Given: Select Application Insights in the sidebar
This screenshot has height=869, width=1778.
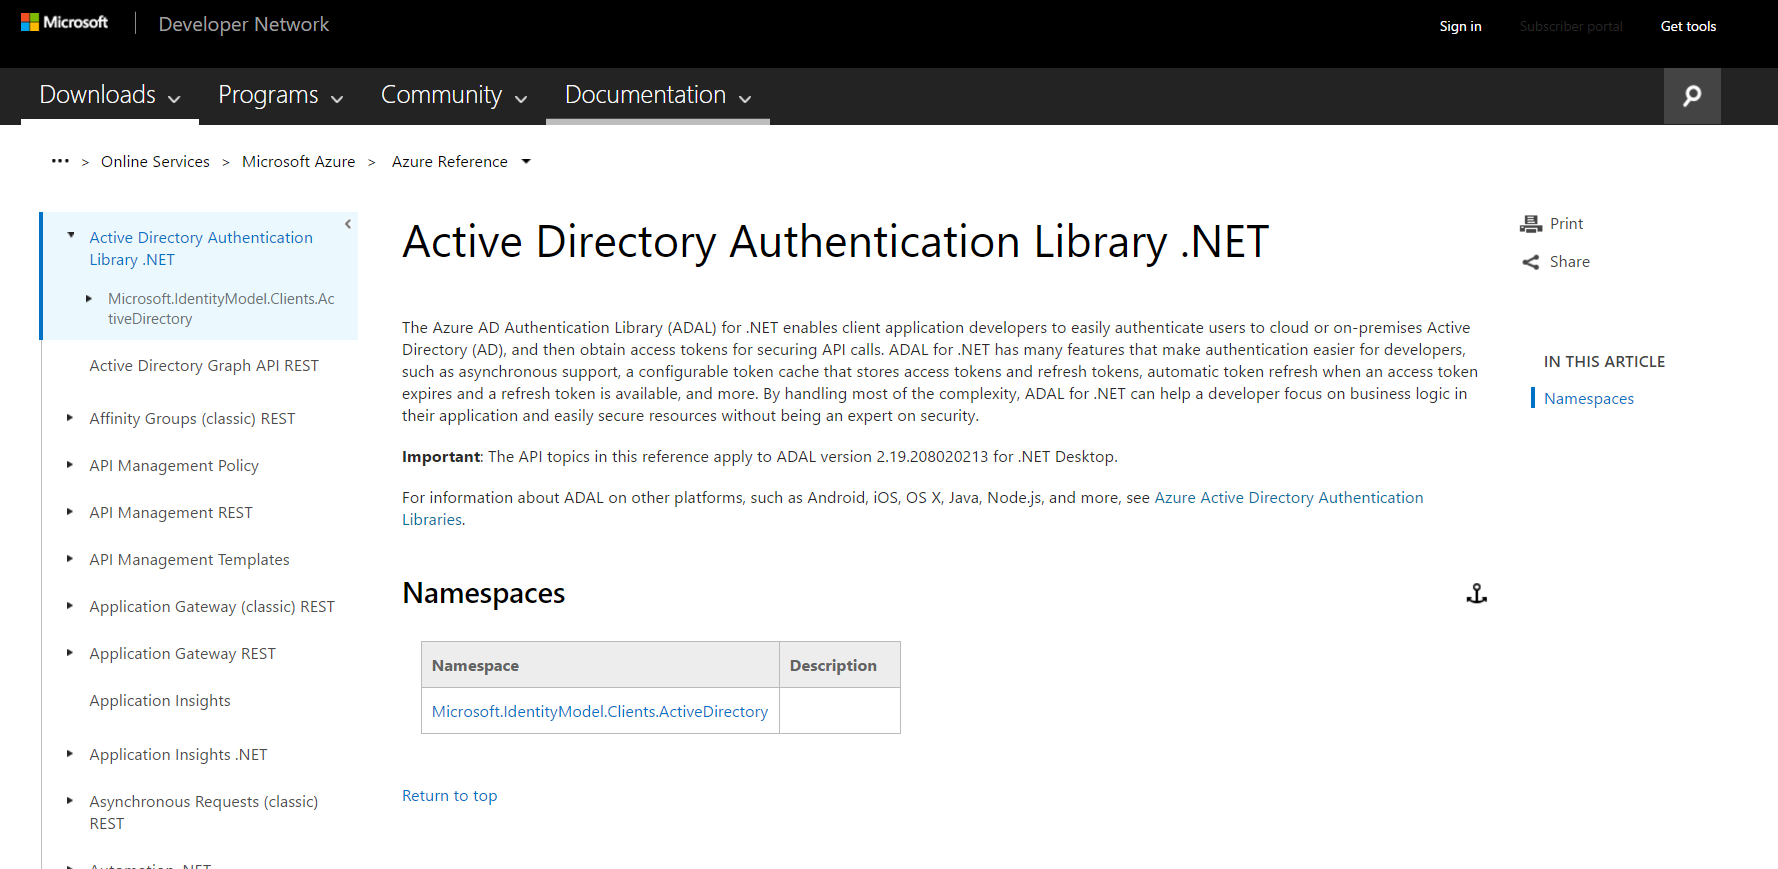Looking at the screenshot, I should (x=160, y=701).
